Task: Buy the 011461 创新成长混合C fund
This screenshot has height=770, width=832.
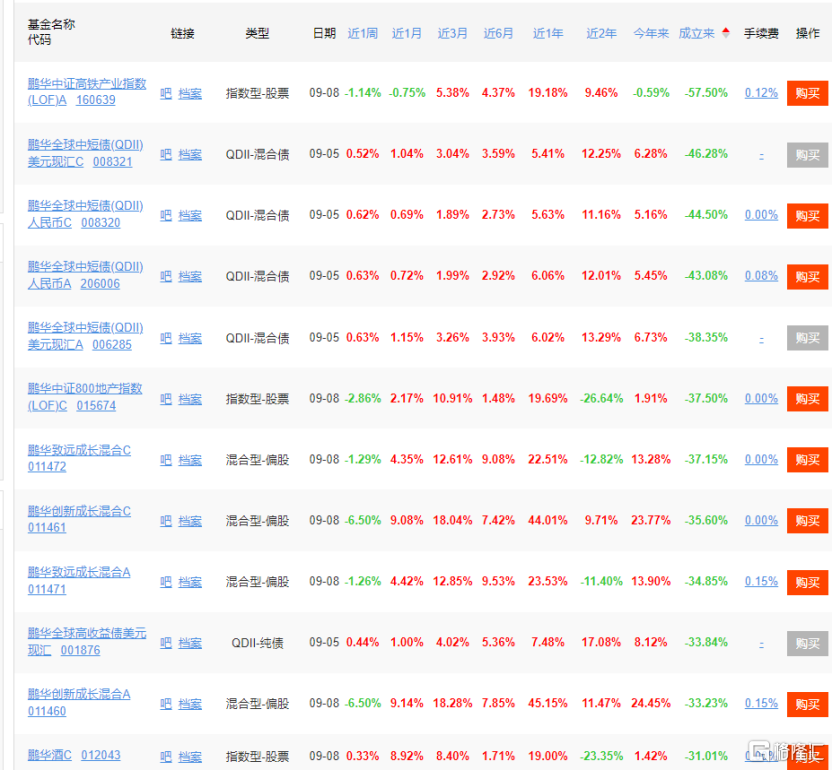Action: click(807, 521)
